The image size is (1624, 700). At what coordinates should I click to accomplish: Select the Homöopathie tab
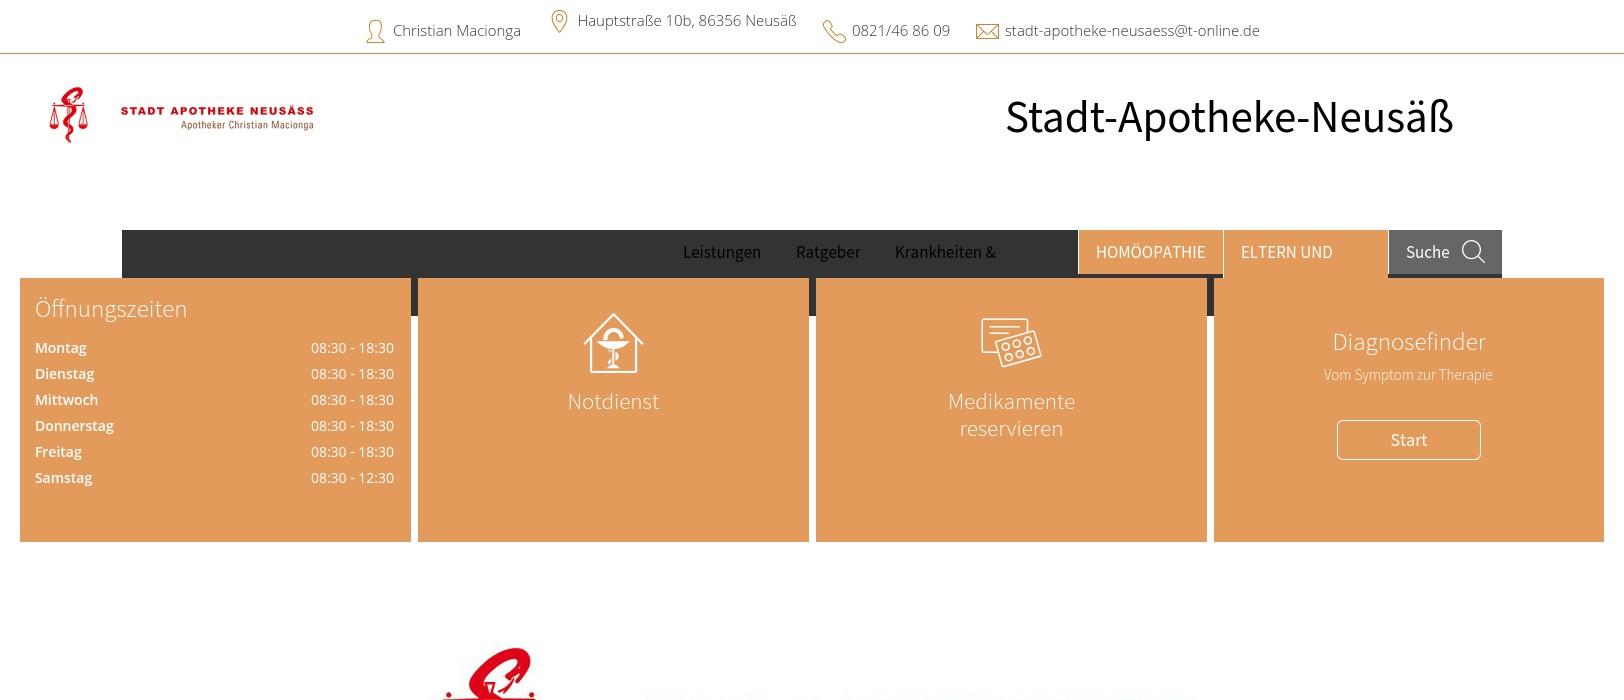point(1150,253)
